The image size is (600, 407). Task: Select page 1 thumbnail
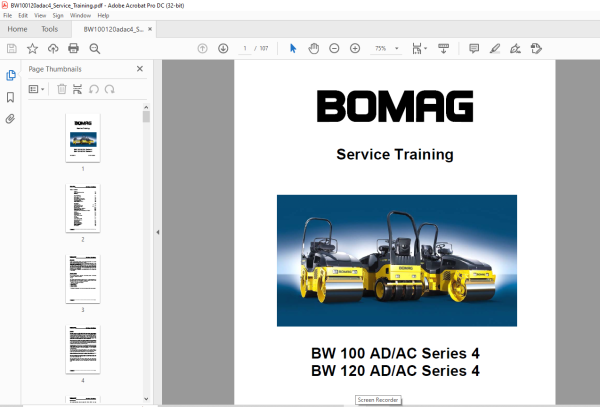click(83, 138)
